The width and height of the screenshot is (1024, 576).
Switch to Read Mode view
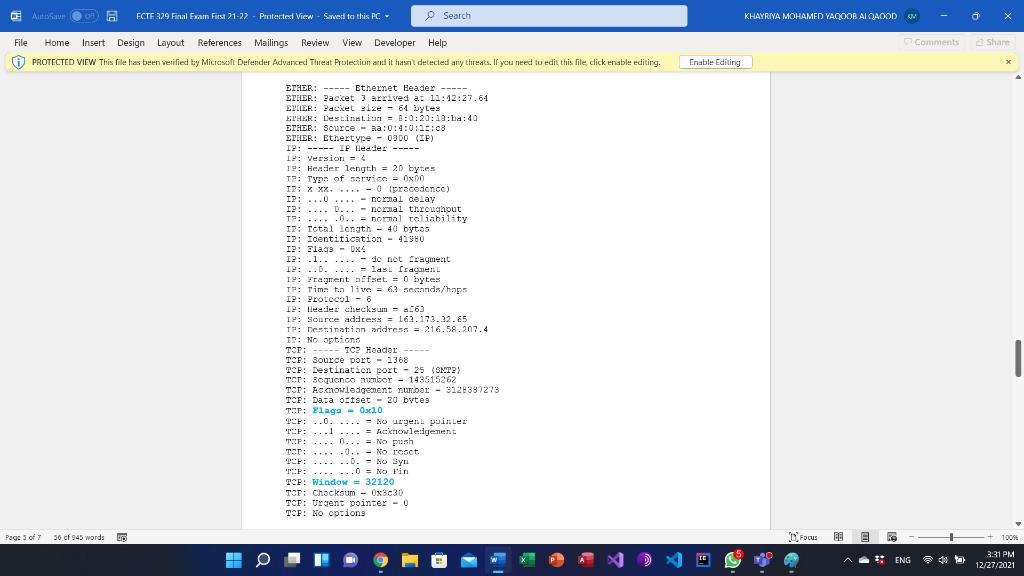pos(838,537)
